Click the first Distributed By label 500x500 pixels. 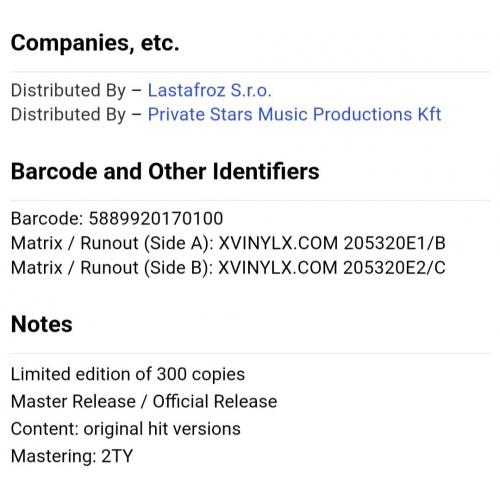pos(68,90)
